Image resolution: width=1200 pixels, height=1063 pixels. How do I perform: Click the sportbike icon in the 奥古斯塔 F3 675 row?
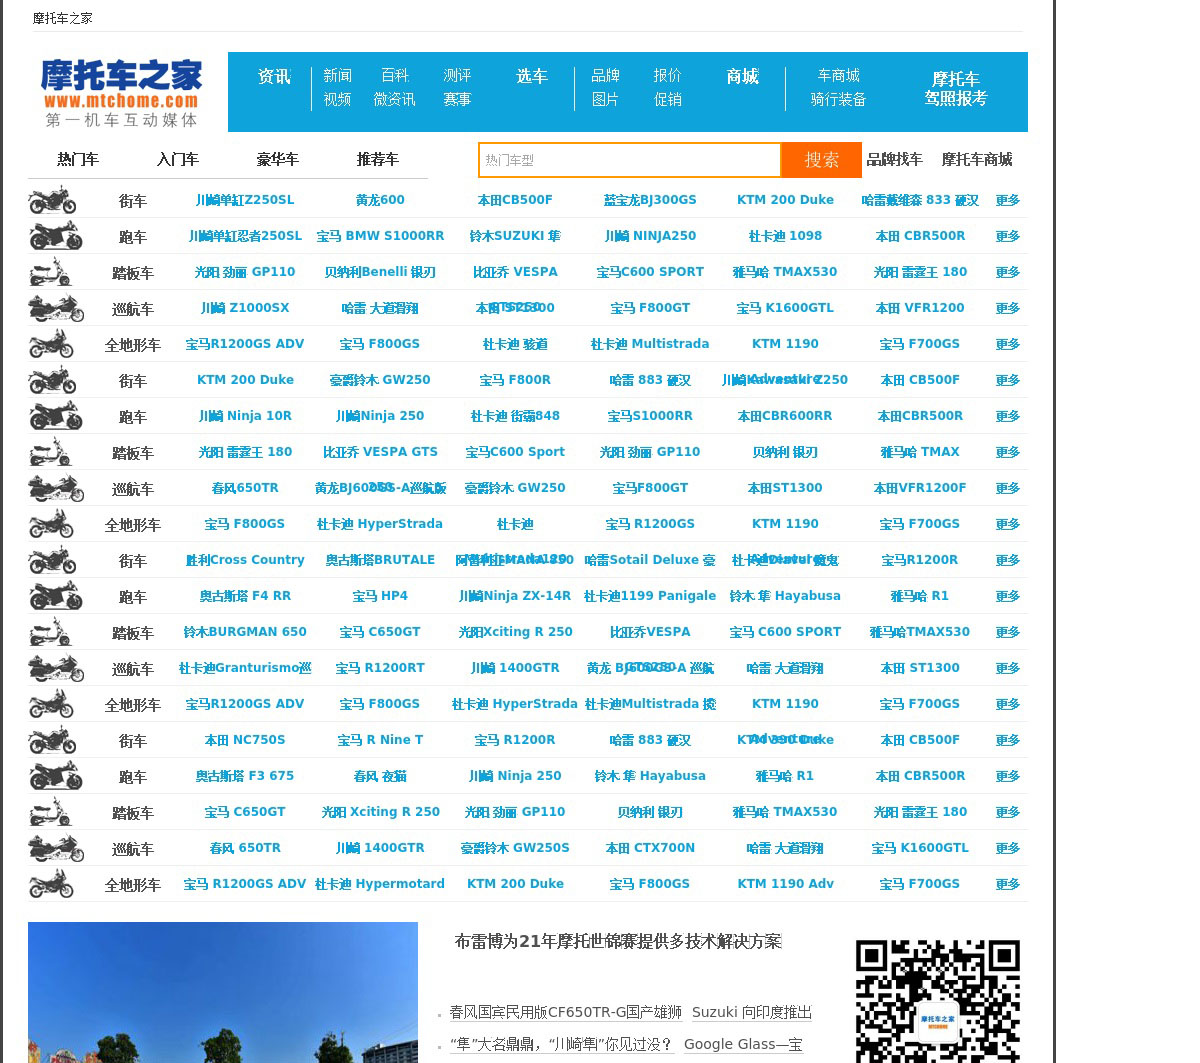pyautogui.click(x=56, y=776)
